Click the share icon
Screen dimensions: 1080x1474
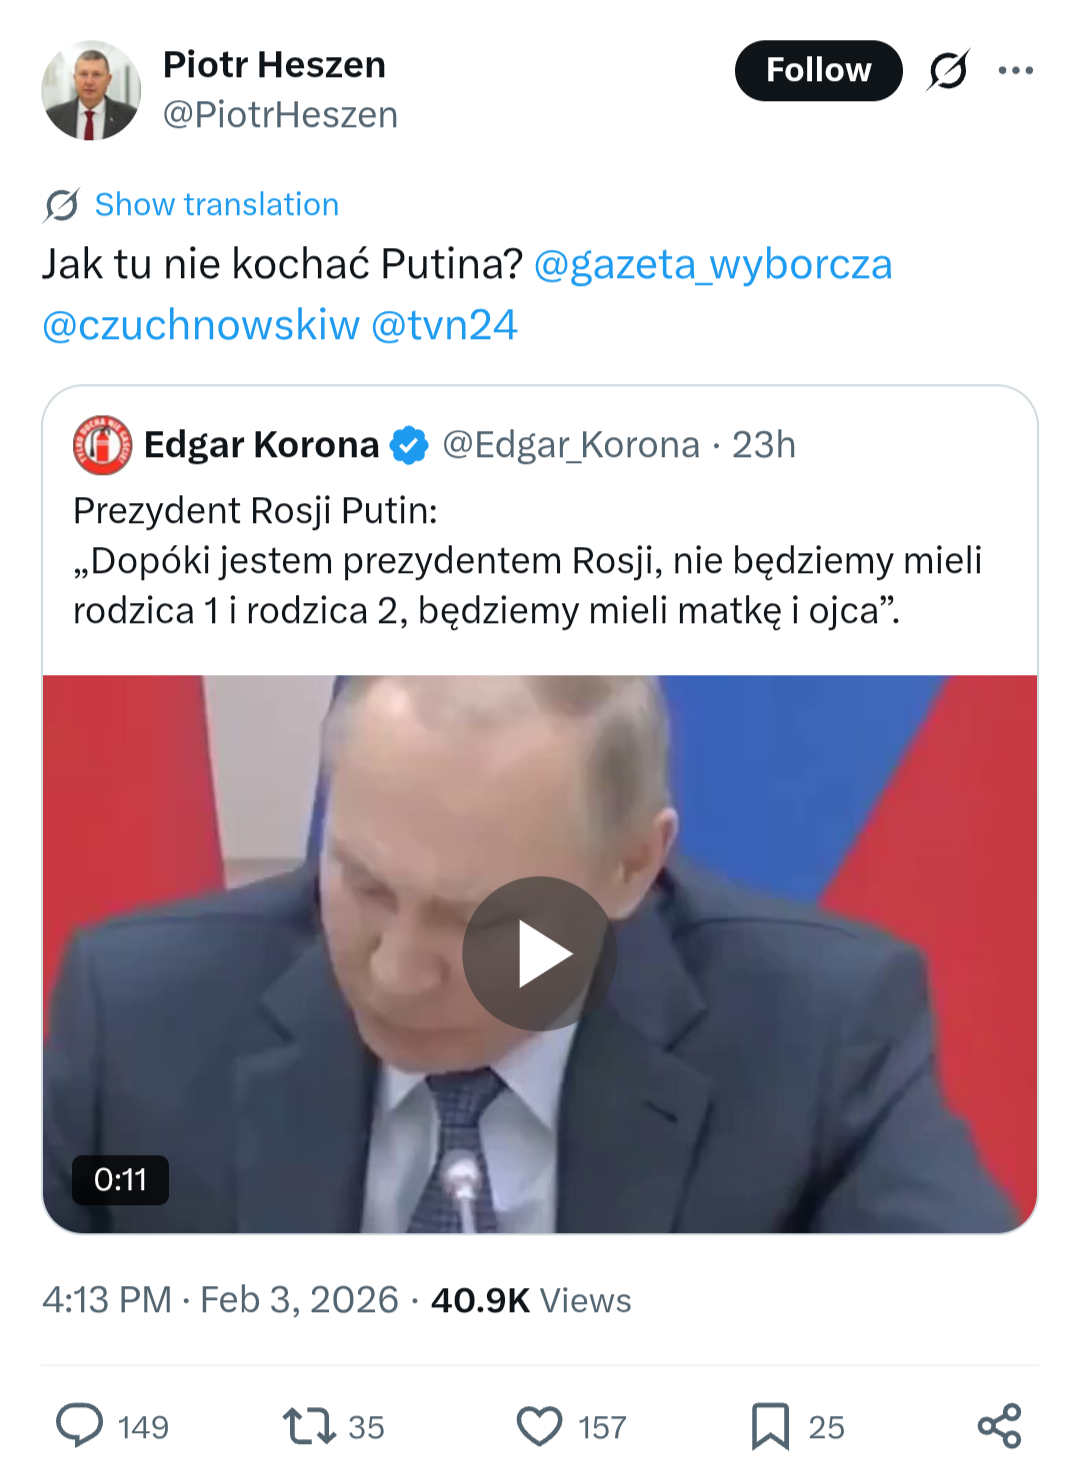click(x=999, y=1426)
